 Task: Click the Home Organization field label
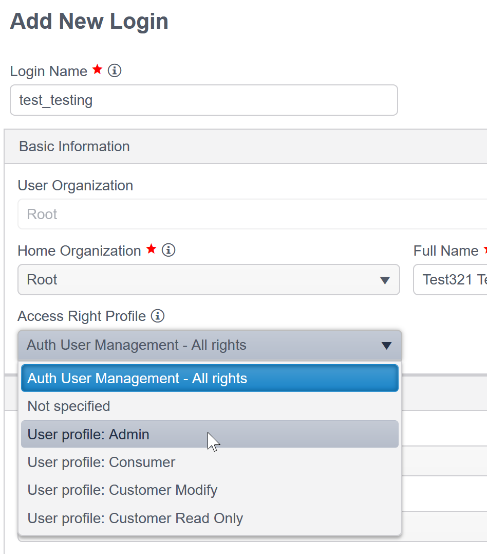[79, 251]
